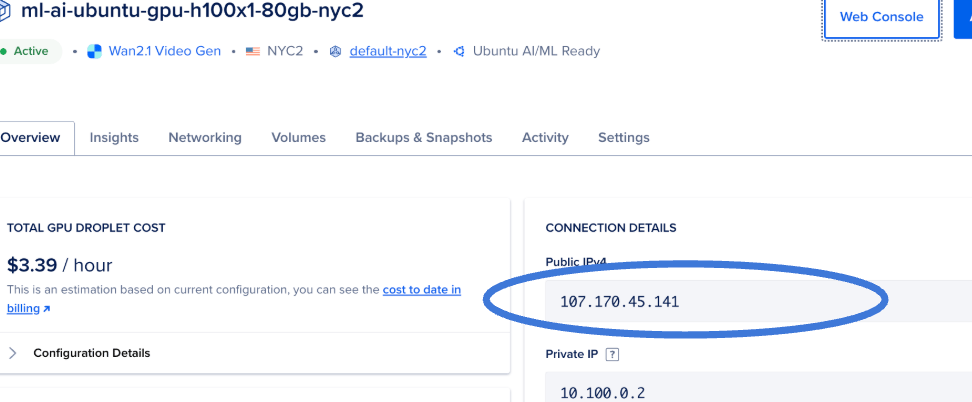Open Backups & Snapshots tab
Viewport: 972px width, 402px height.
pos(424,138)
